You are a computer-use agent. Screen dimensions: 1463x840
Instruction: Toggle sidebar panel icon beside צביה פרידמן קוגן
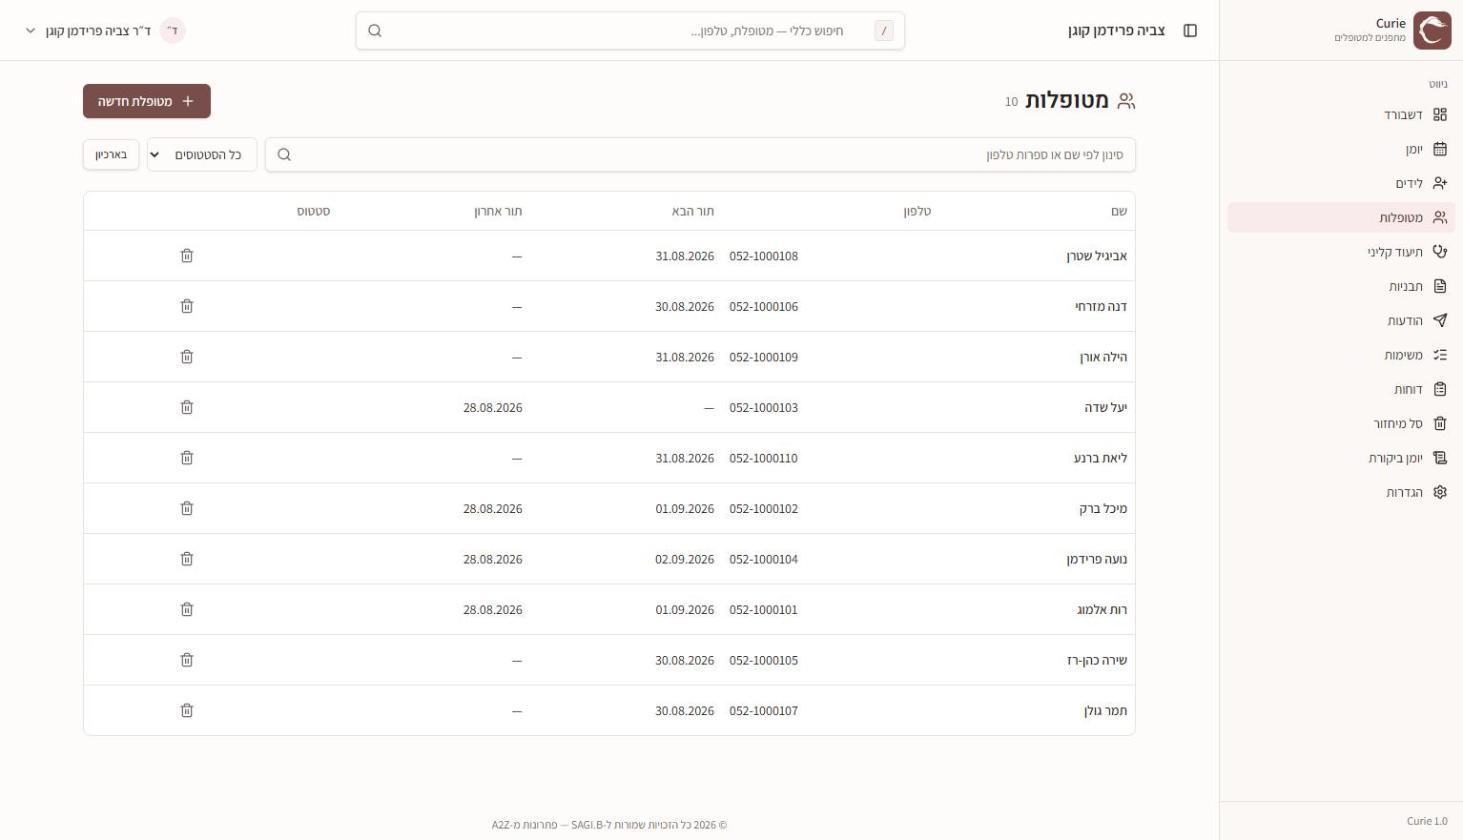(1190, 31)
